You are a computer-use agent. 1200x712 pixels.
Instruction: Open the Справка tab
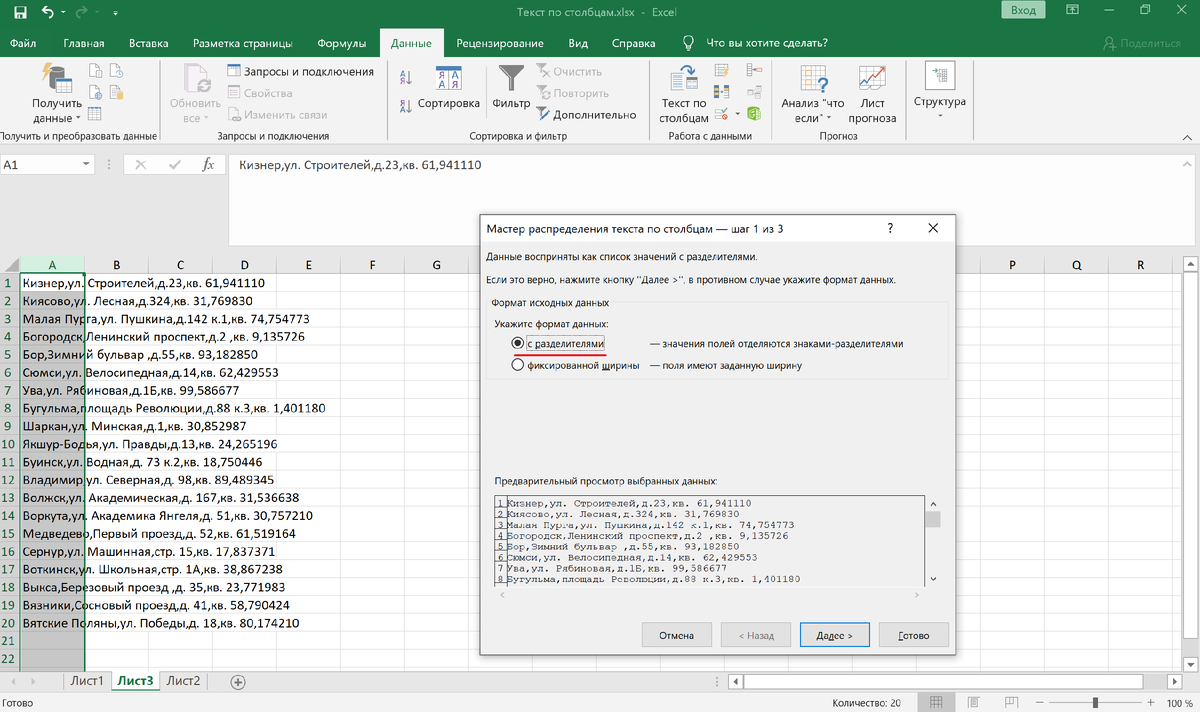tap(633, 43)
